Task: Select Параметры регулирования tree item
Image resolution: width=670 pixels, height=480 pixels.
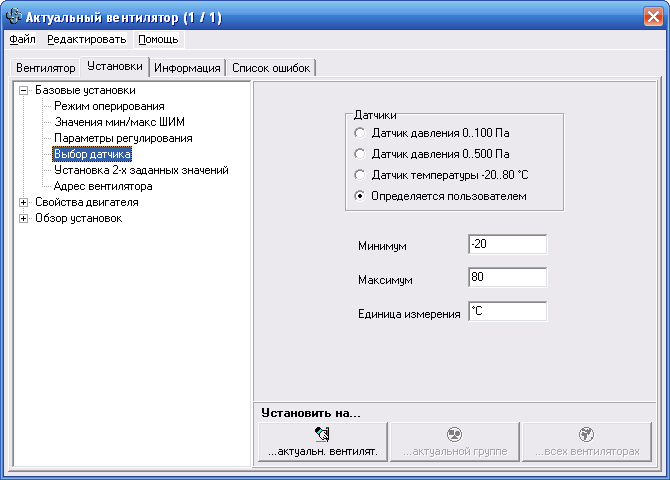Action: click(123, 138)
